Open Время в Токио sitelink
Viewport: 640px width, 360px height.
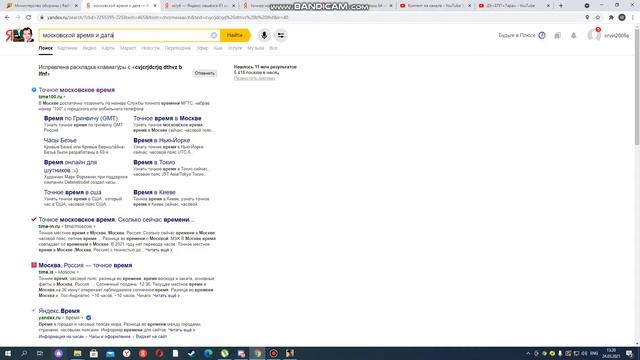click(154, 162)
